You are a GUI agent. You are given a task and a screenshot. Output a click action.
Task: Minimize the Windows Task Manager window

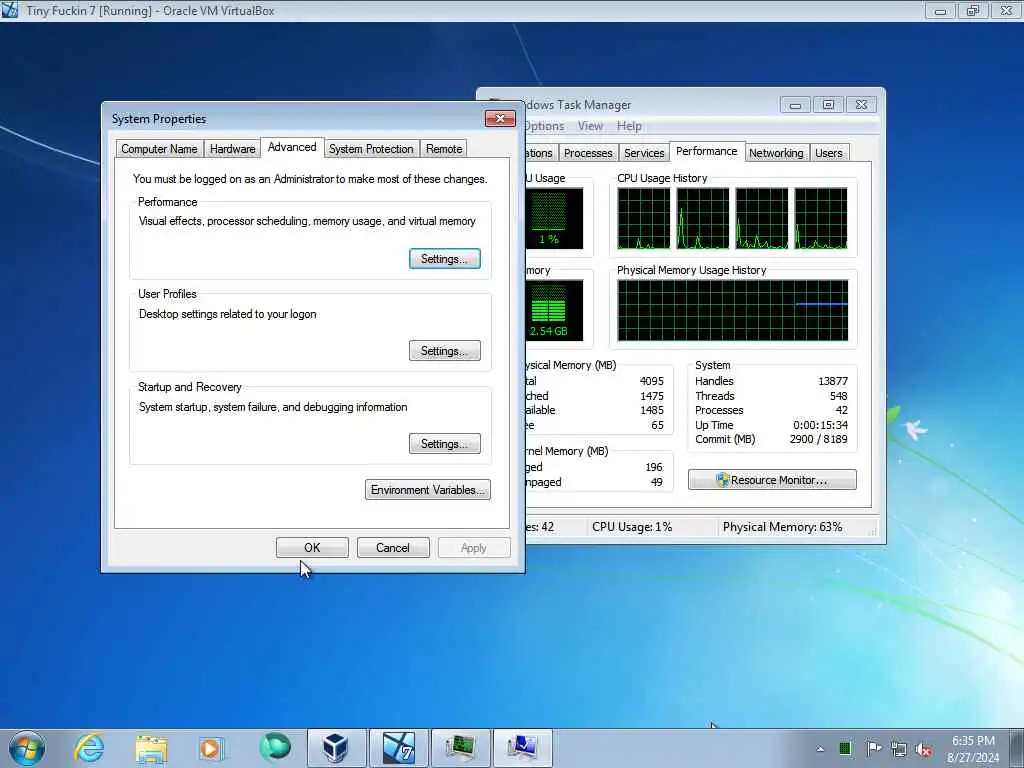[x=795, y=104]
